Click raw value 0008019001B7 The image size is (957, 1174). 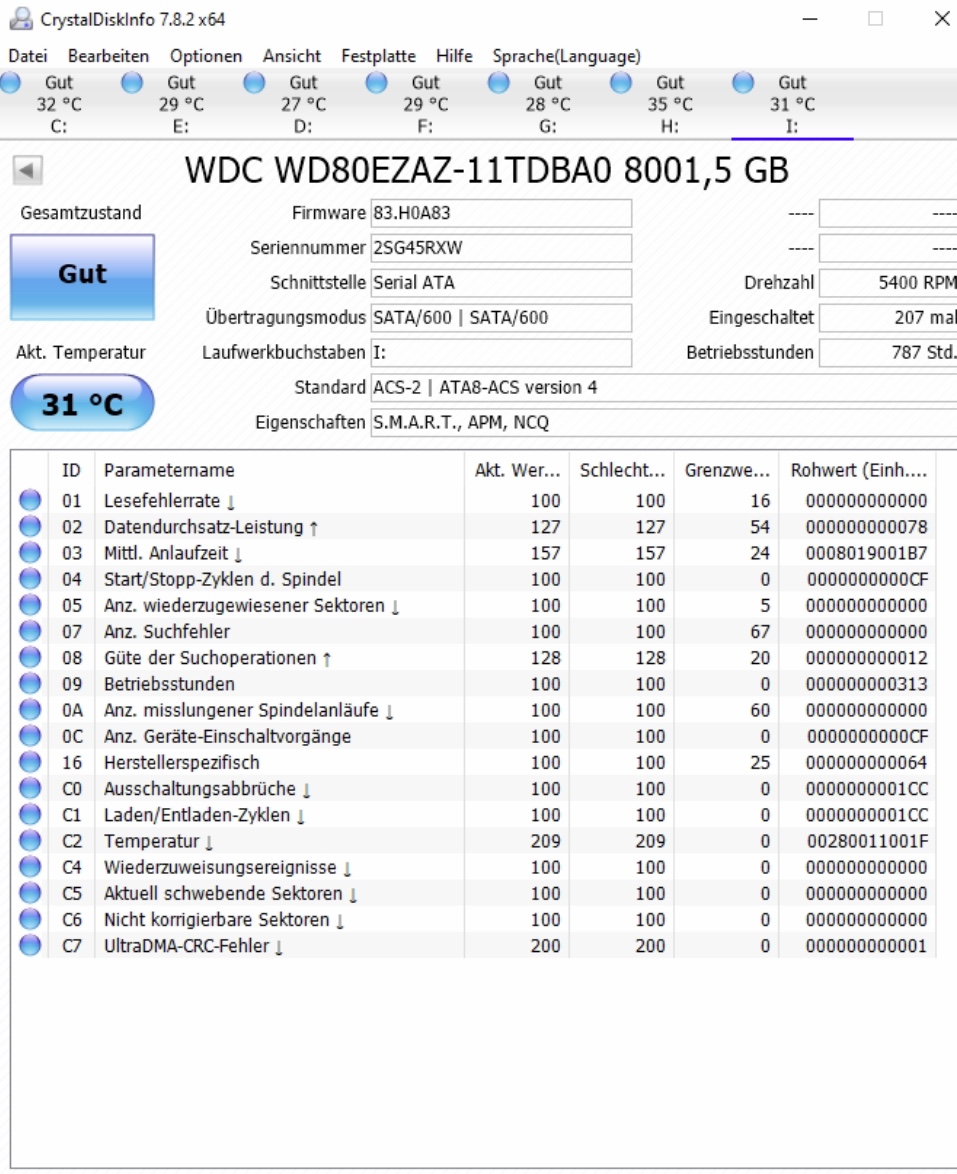866,553
